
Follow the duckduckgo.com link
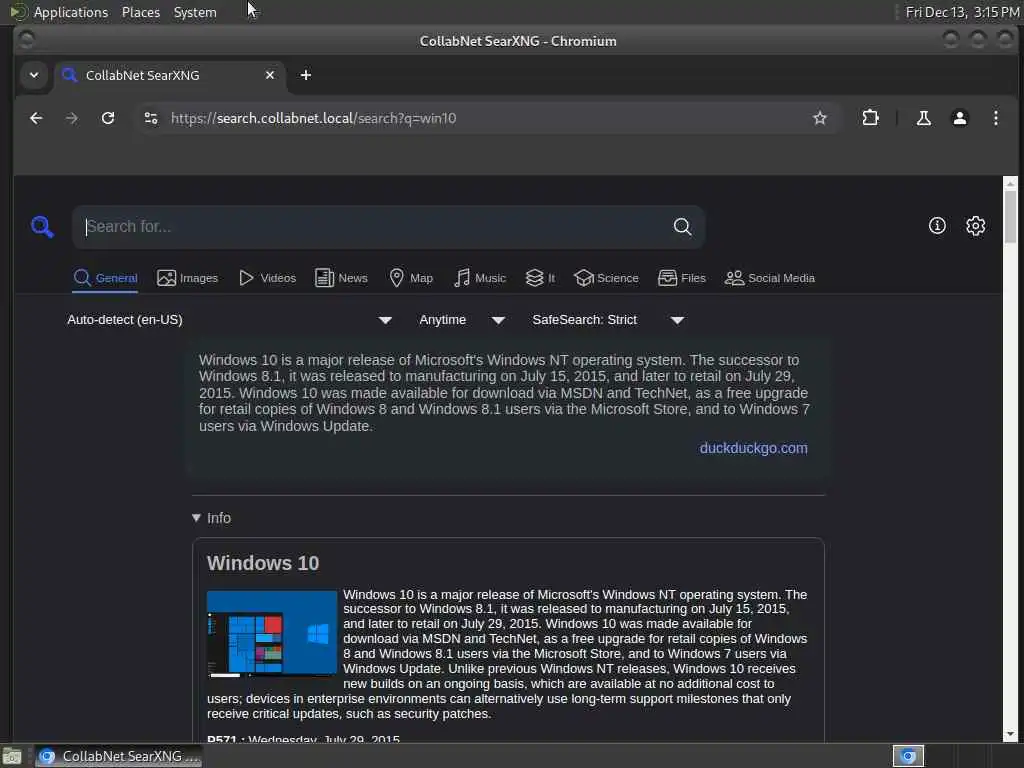[754, 448]
